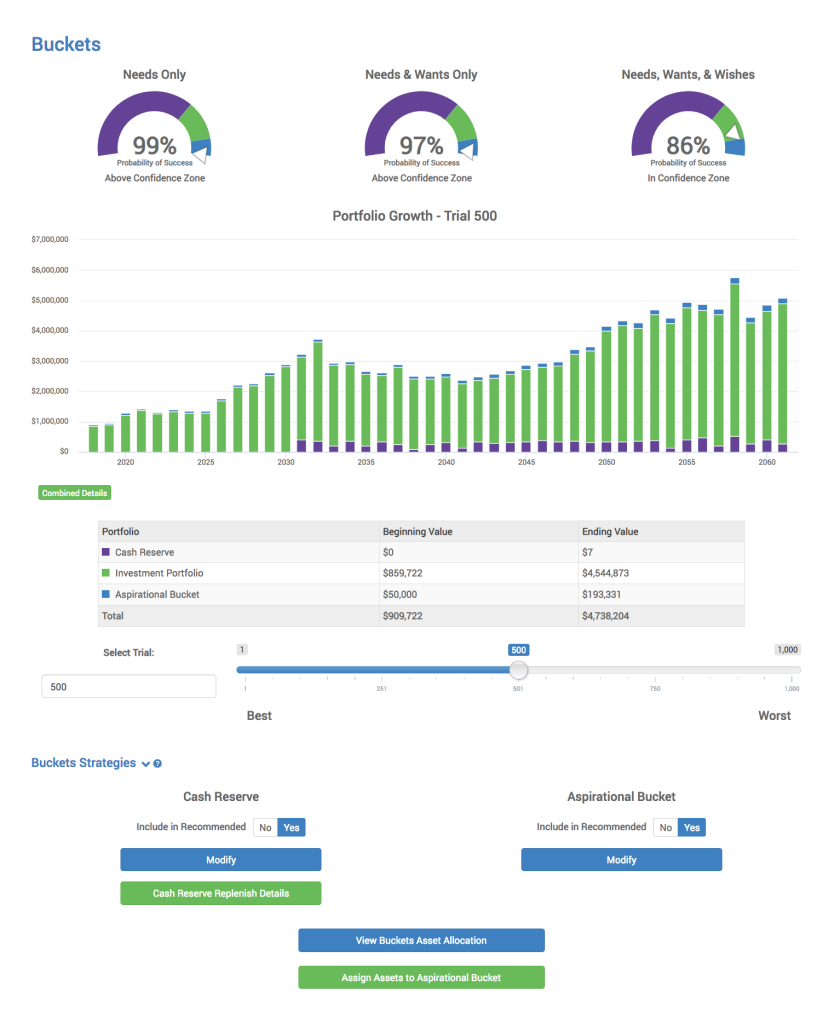Click Modify under Aspirational Bucket
Viewport: 840px width, 1026px height.
pos(621,859)
